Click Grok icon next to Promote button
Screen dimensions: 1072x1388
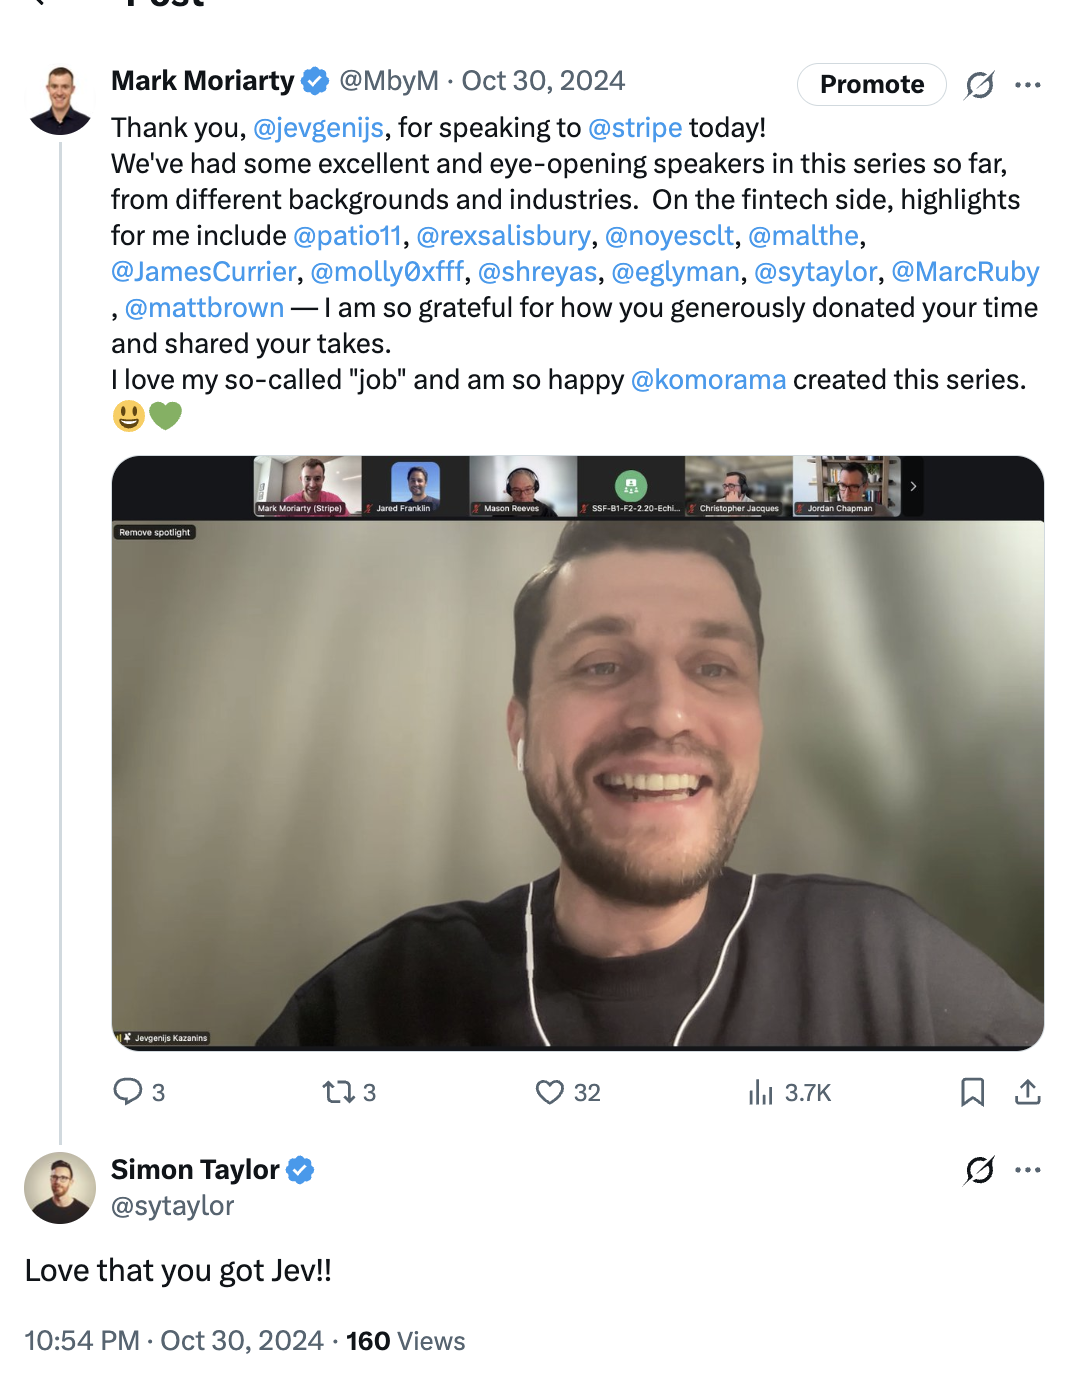979,85
